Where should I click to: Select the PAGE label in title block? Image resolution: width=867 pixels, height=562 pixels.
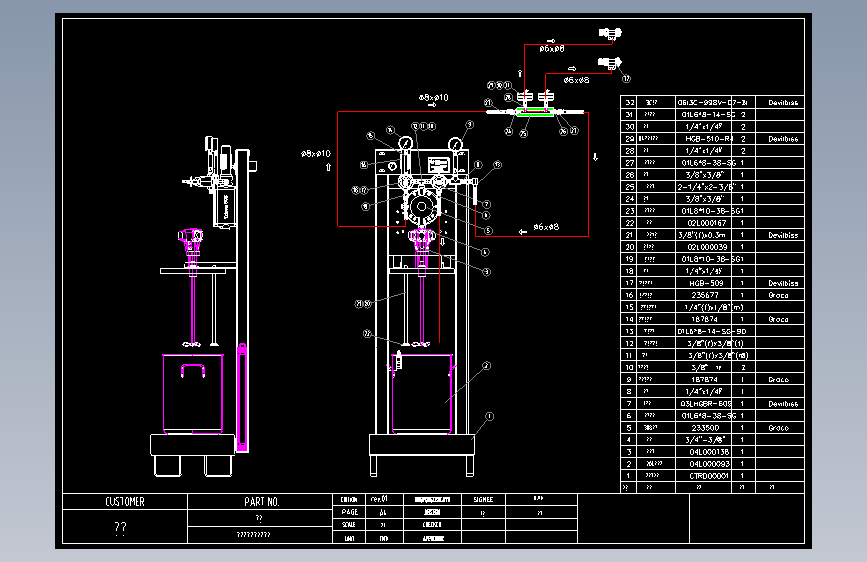(x=349, y=512)
